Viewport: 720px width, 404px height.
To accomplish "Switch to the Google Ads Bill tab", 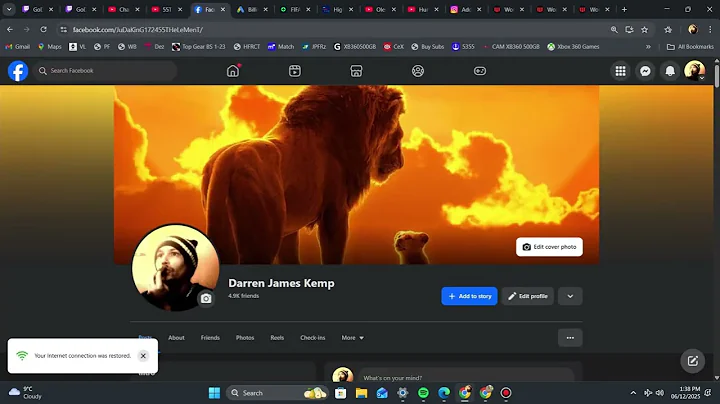I will point(252,9).
